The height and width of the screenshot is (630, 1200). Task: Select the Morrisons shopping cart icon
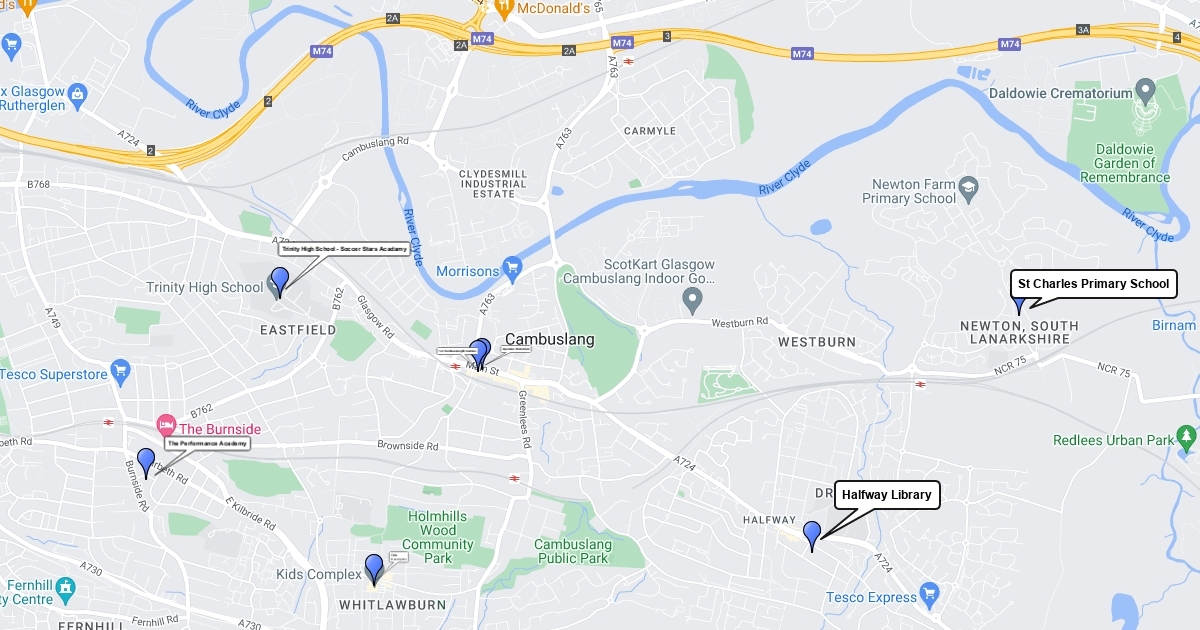pos(513,267)
